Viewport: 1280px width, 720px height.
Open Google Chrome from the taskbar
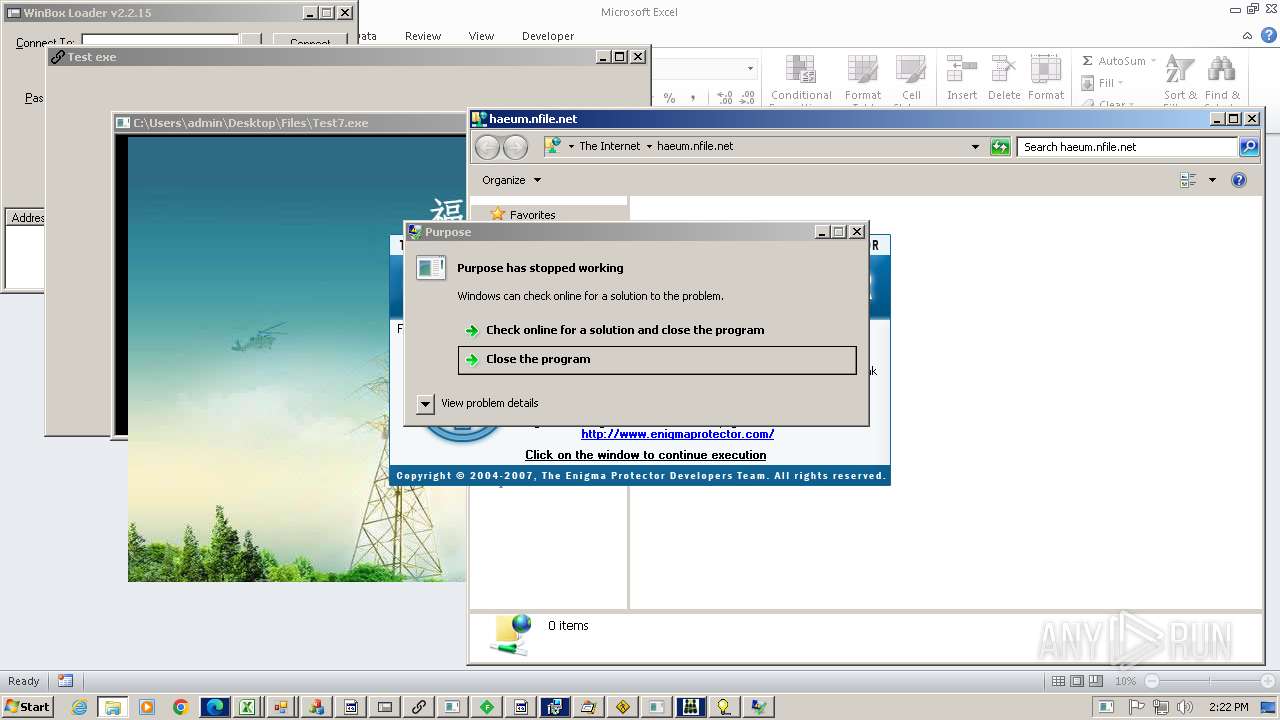click(x=180, y=707)
